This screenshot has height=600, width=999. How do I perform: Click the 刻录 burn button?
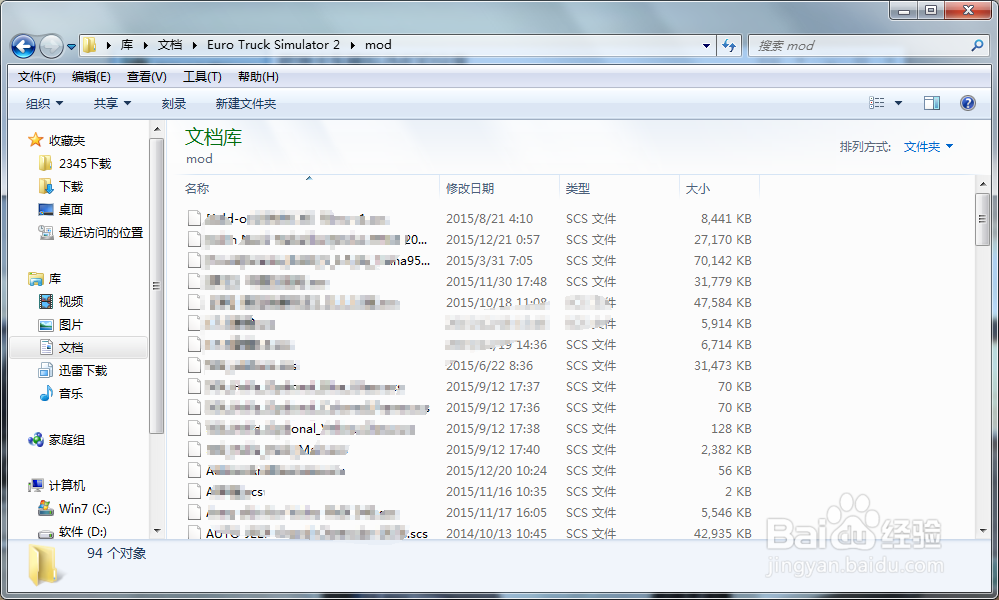173,103
